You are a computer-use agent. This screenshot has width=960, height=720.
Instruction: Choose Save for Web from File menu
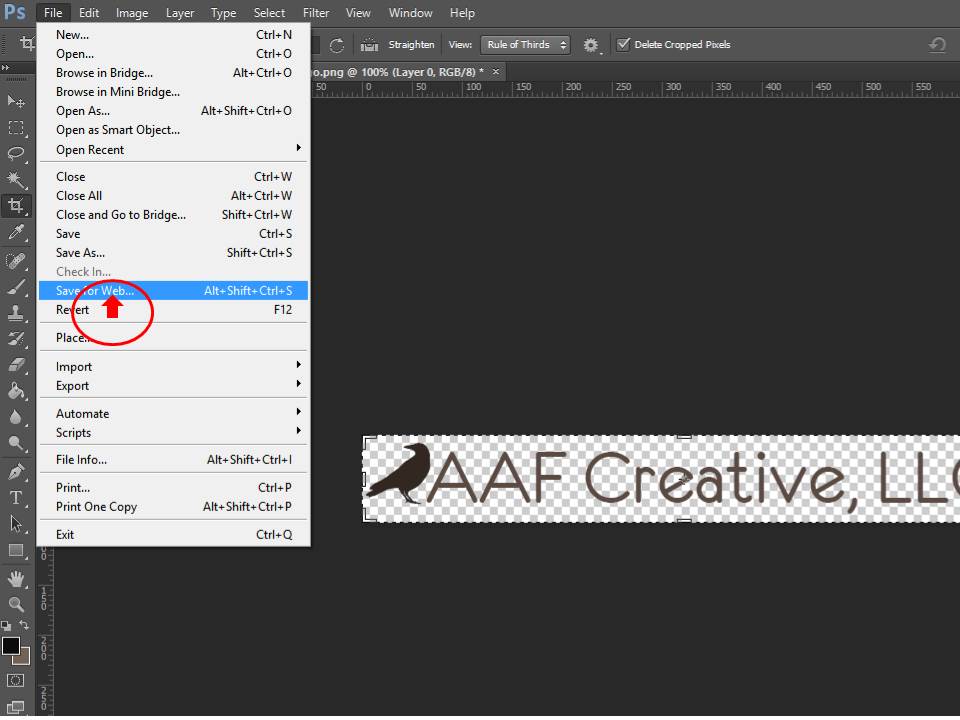point(173,291)
